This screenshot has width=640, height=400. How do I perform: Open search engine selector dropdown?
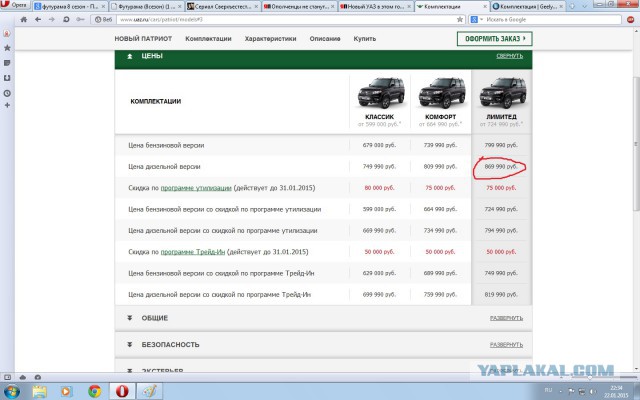click(x=476, y=20)
